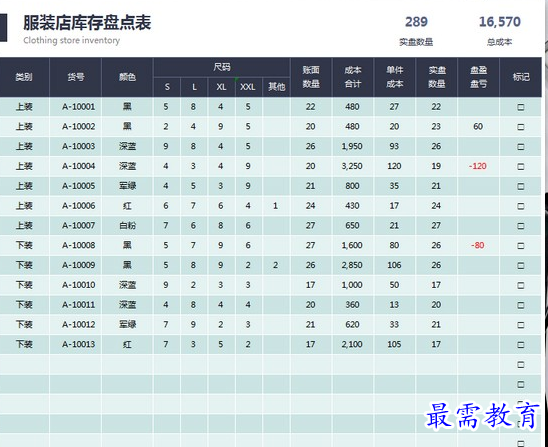Select the 服装店库存盘点表 title
Viewport: 548px width, 447px height.
[x=87, y=23]
